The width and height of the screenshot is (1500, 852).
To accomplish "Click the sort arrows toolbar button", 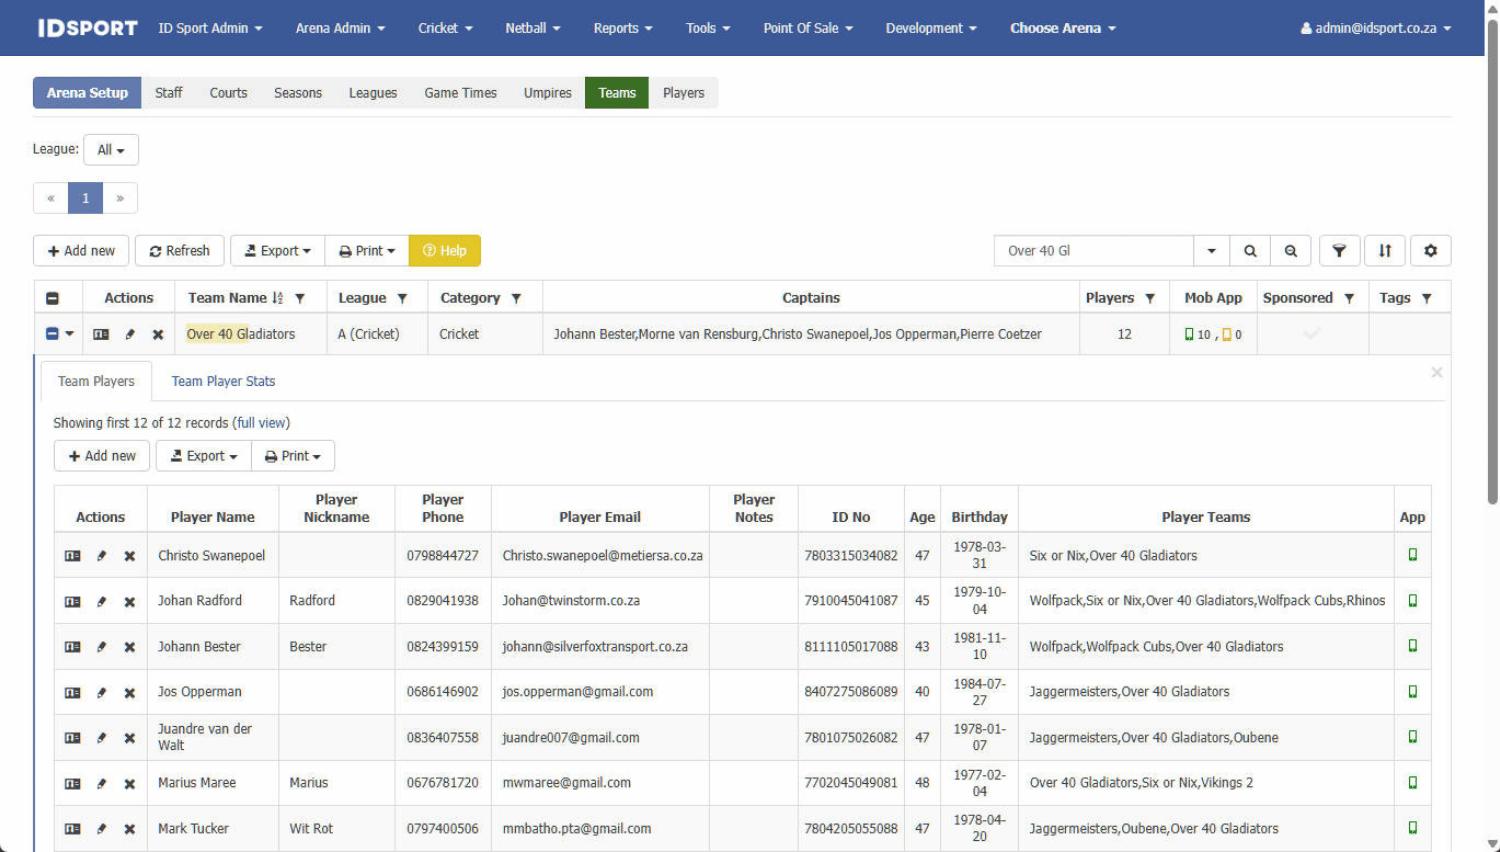I will [x=1385, y=251].
